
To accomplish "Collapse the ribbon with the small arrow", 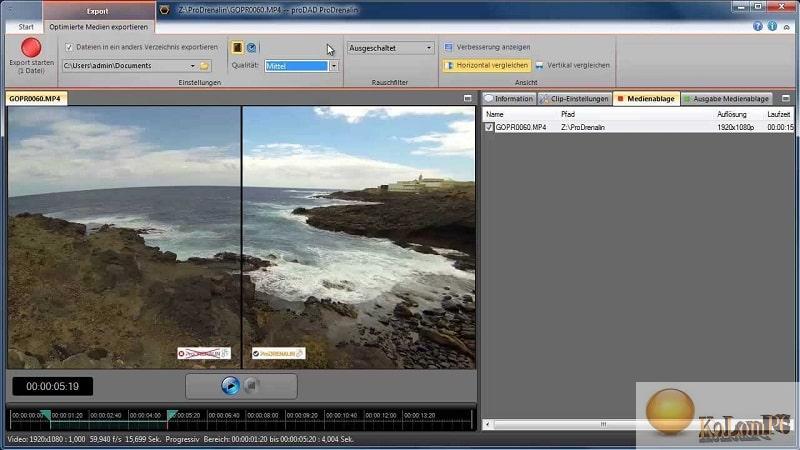I will (x=787, y=27).
